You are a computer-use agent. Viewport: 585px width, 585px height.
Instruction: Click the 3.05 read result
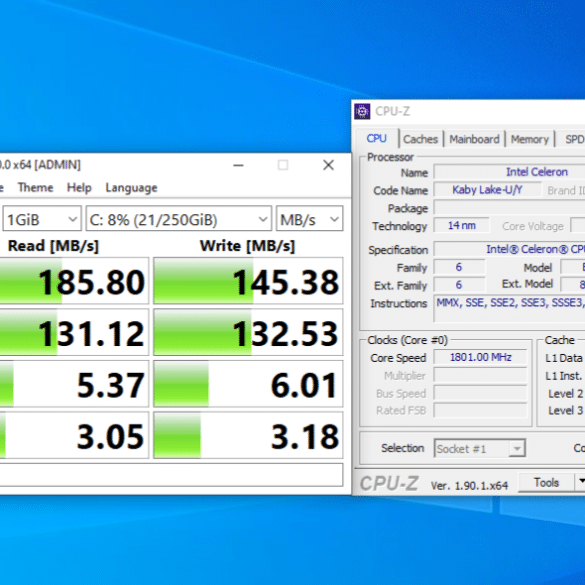75,435
